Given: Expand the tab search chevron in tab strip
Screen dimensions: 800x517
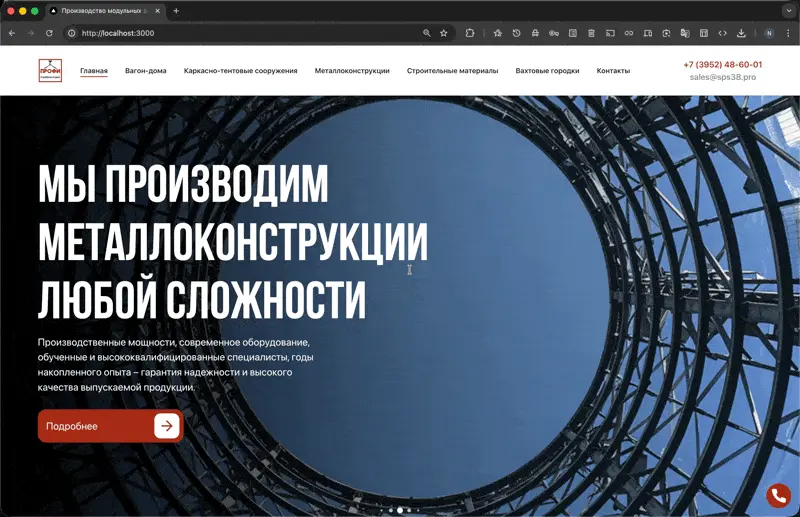Looking at the screenshot, I should [789, 11].
